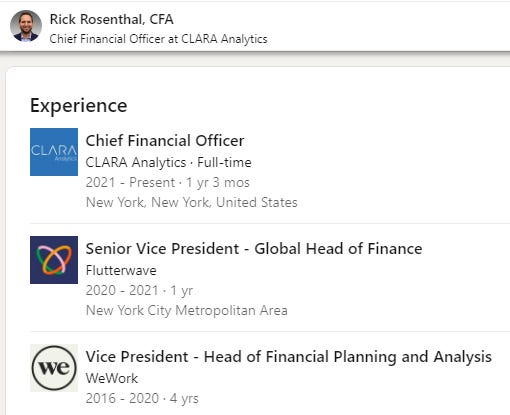The height and width of the screenshot is (415, 510).
Task: Select the 2021 - Present date range
Action: click(x=130, y=182)
